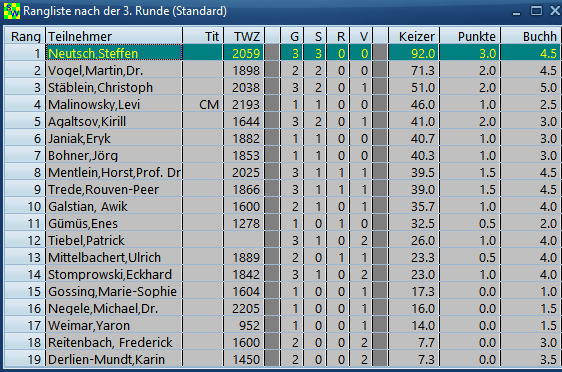Click Keizer value 51.0
The height and width of the screenshot is (372, 562).
tap(414, 87)
